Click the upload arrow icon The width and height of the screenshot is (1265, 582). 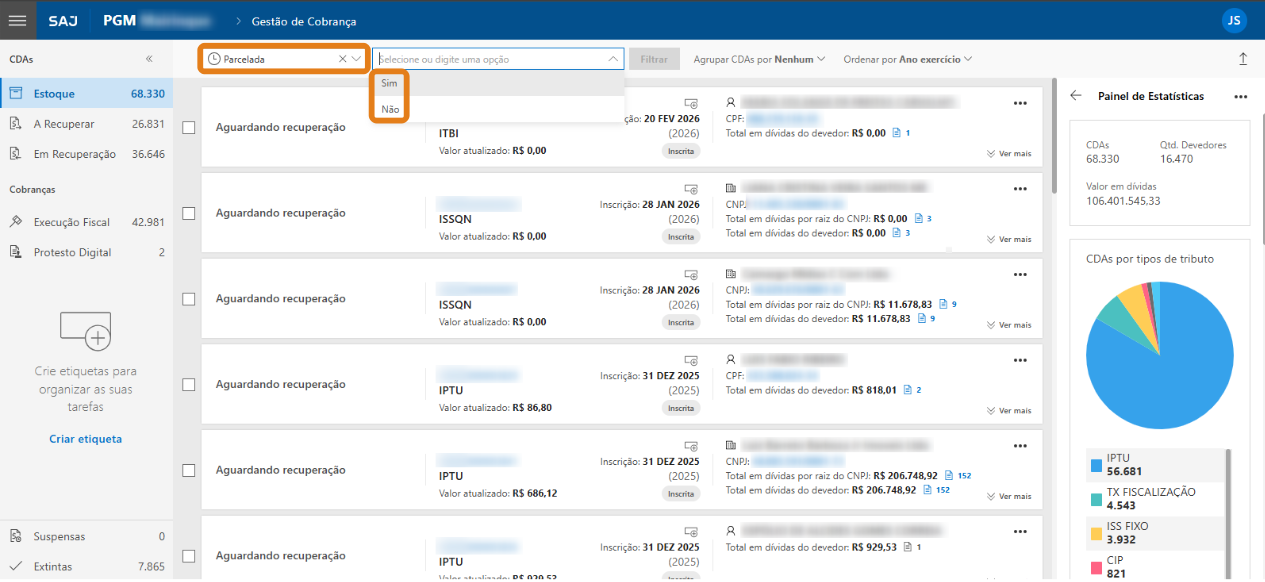point(1243,59)
